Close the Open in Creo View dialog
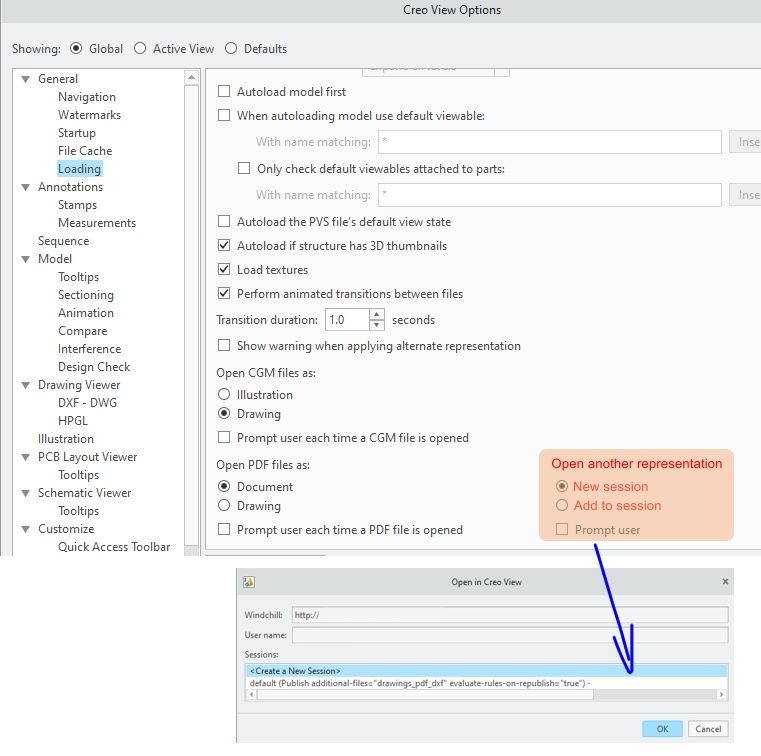The width and height of the screenshot is (761, 756). (725, 581)
